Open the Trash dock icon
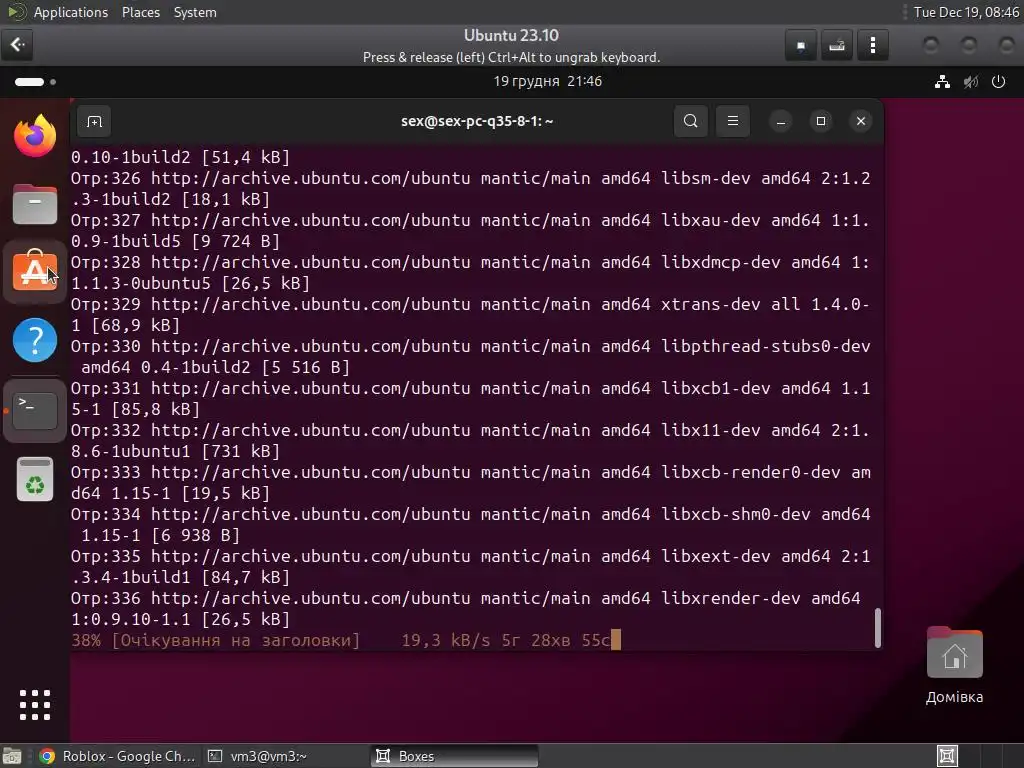This screenshot has height=768, width=1024. coord(35,479)
